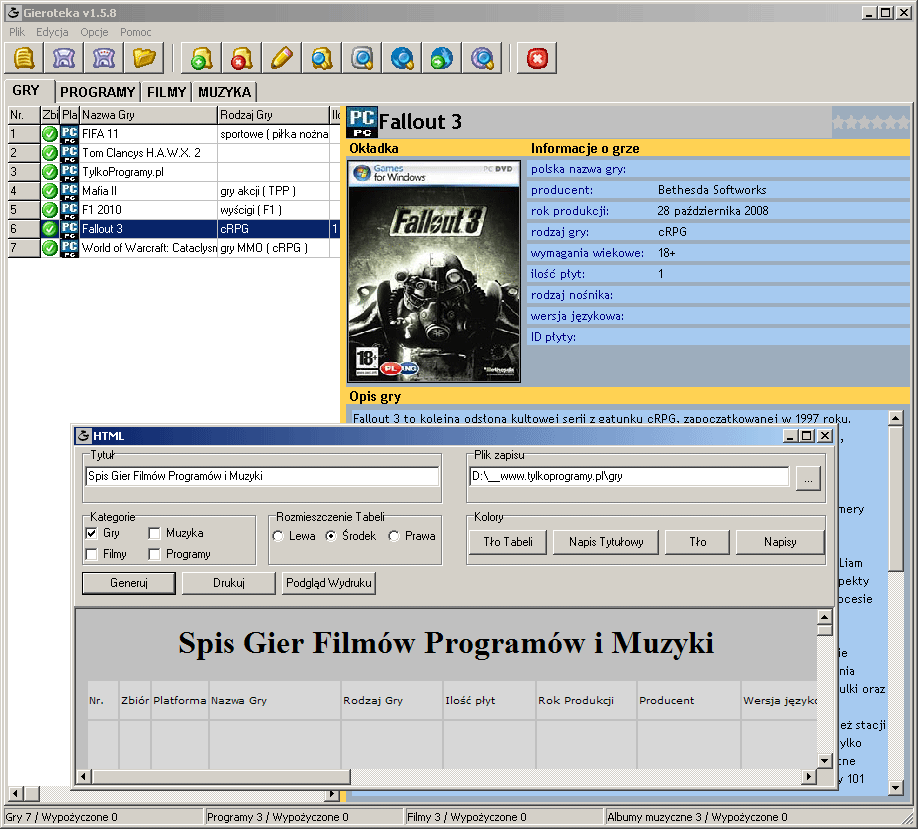Image resolution: width=918 pixels, height=829 pixels.
Task: Click the Drukuj button
Action: pos(229,583)
